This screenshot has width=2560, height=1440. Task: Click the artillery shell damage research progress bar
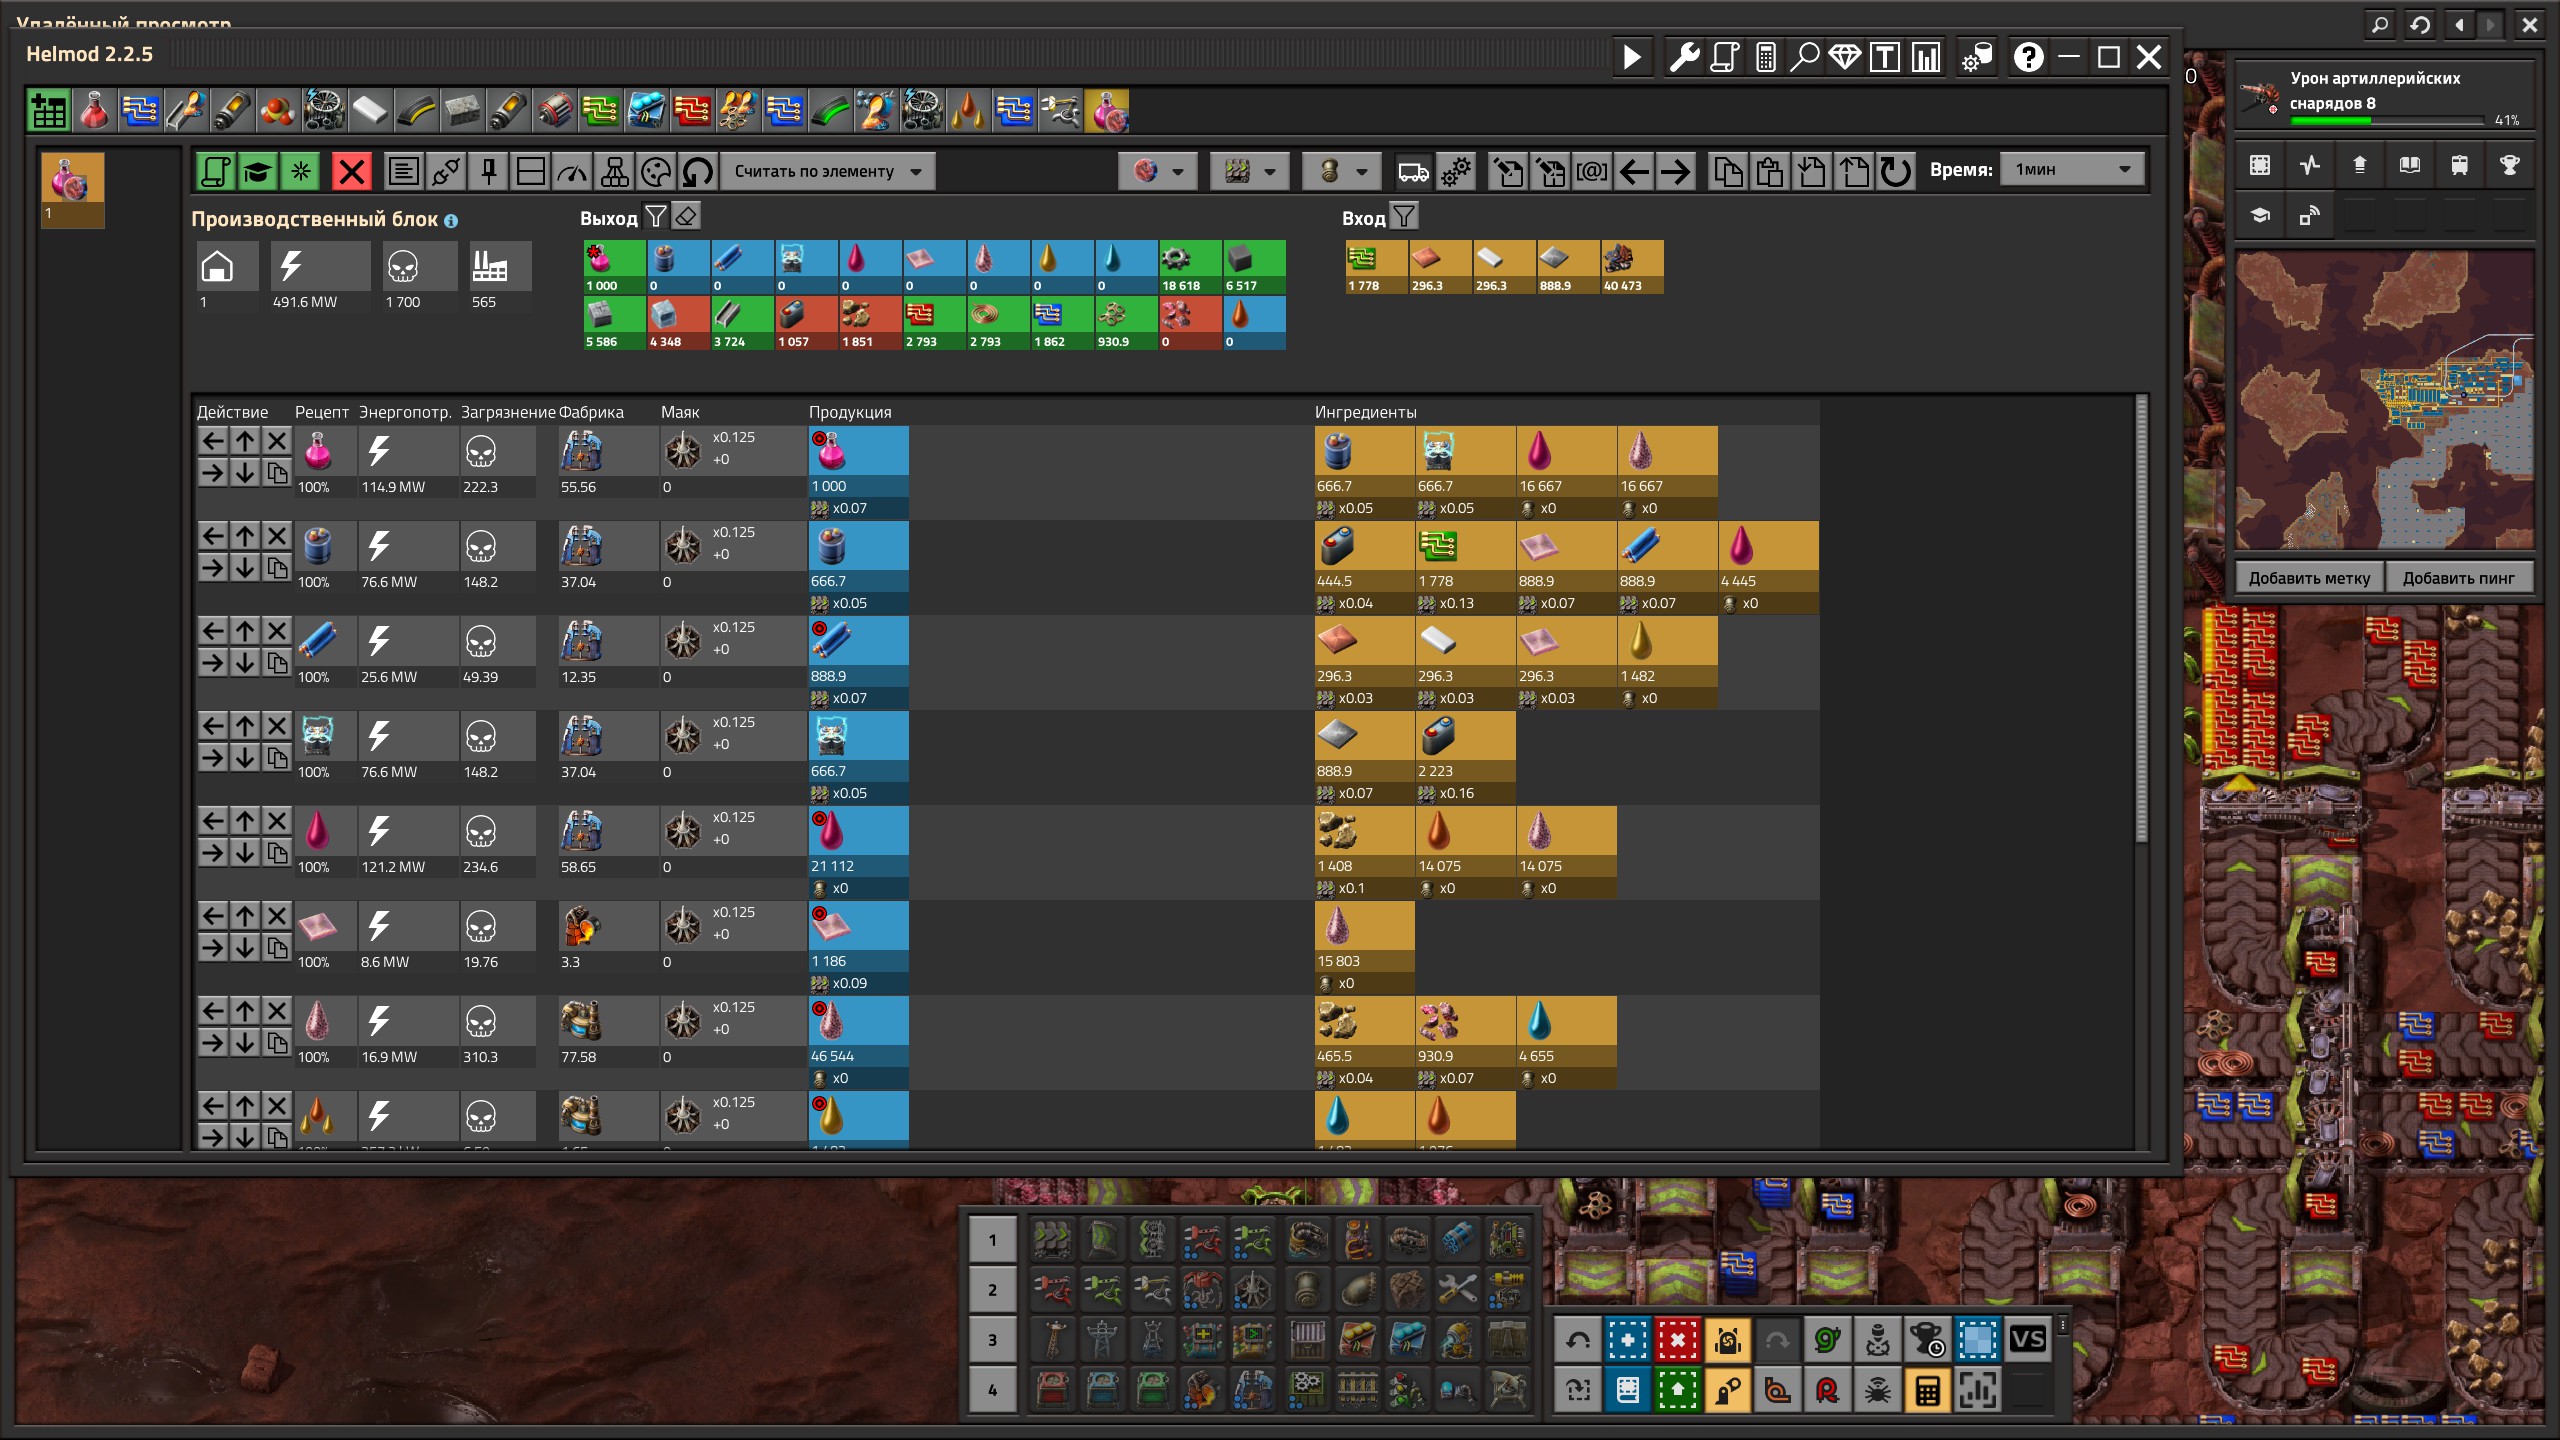pos(2386,120)
